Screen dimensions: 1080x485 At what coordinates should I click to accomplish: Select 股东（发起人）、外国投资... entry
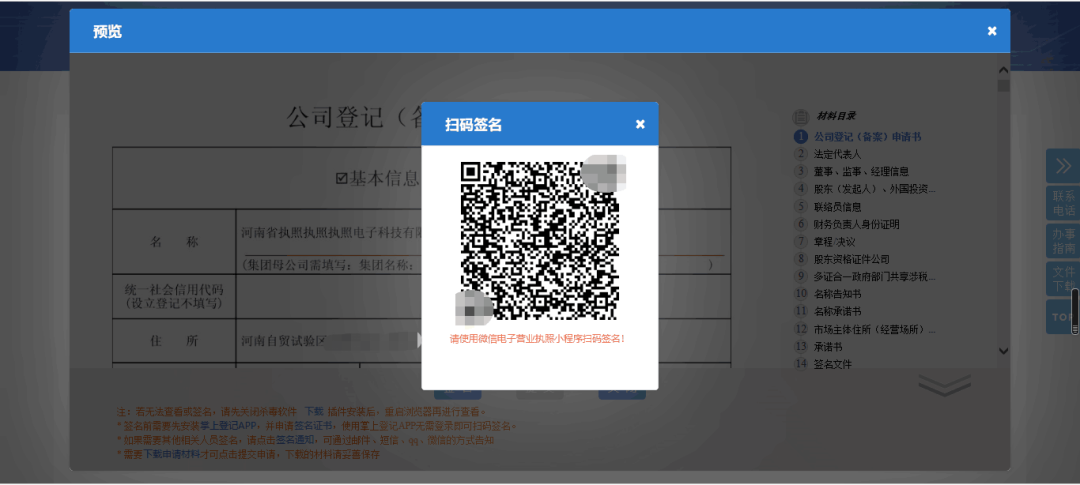874,189
